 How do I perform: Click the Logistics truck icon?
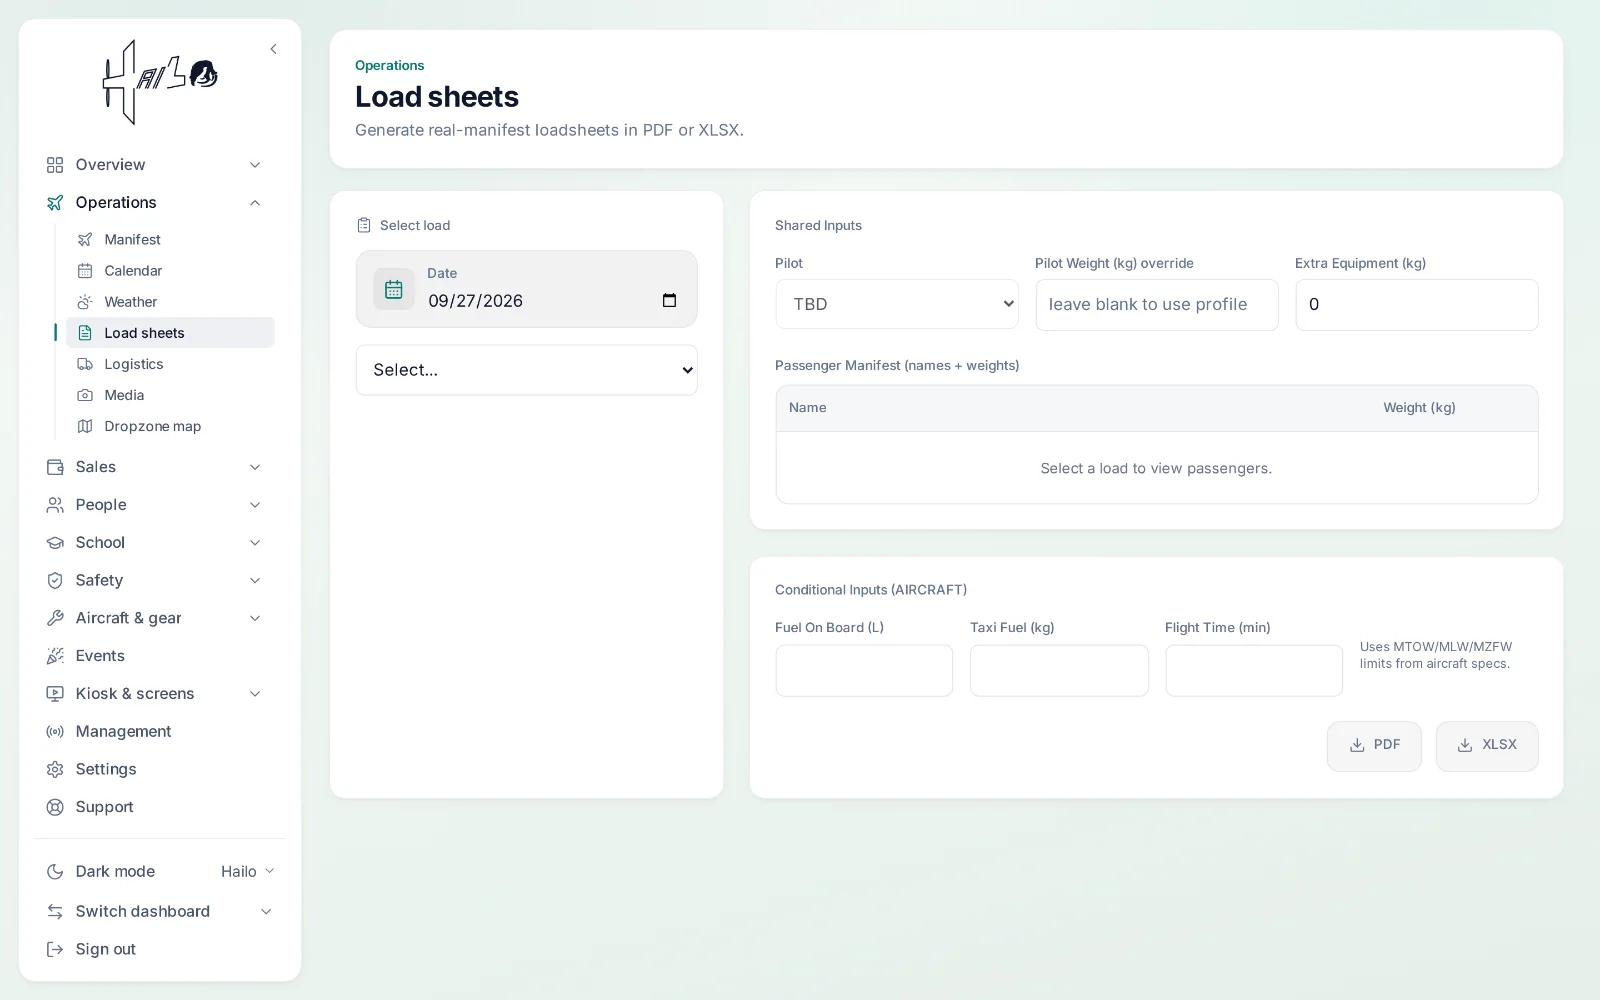[x=85, y=364]
